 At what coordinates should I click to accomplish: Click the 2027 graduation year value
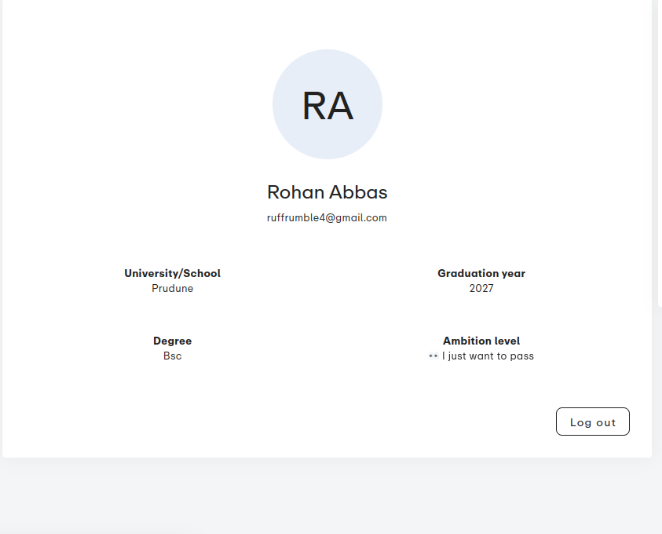click(x=481, y=288)
